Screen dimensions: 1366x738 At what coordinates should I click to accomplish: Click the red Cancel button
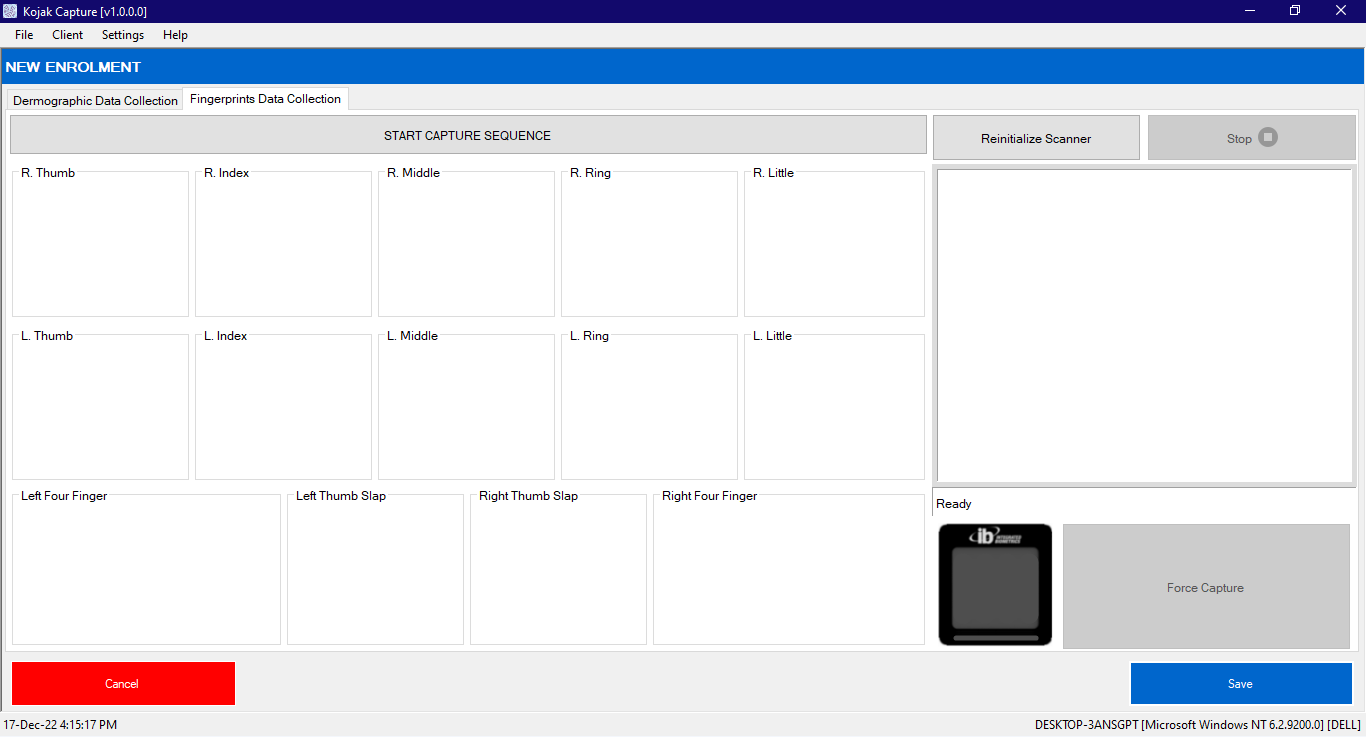[x=123, y=684]
